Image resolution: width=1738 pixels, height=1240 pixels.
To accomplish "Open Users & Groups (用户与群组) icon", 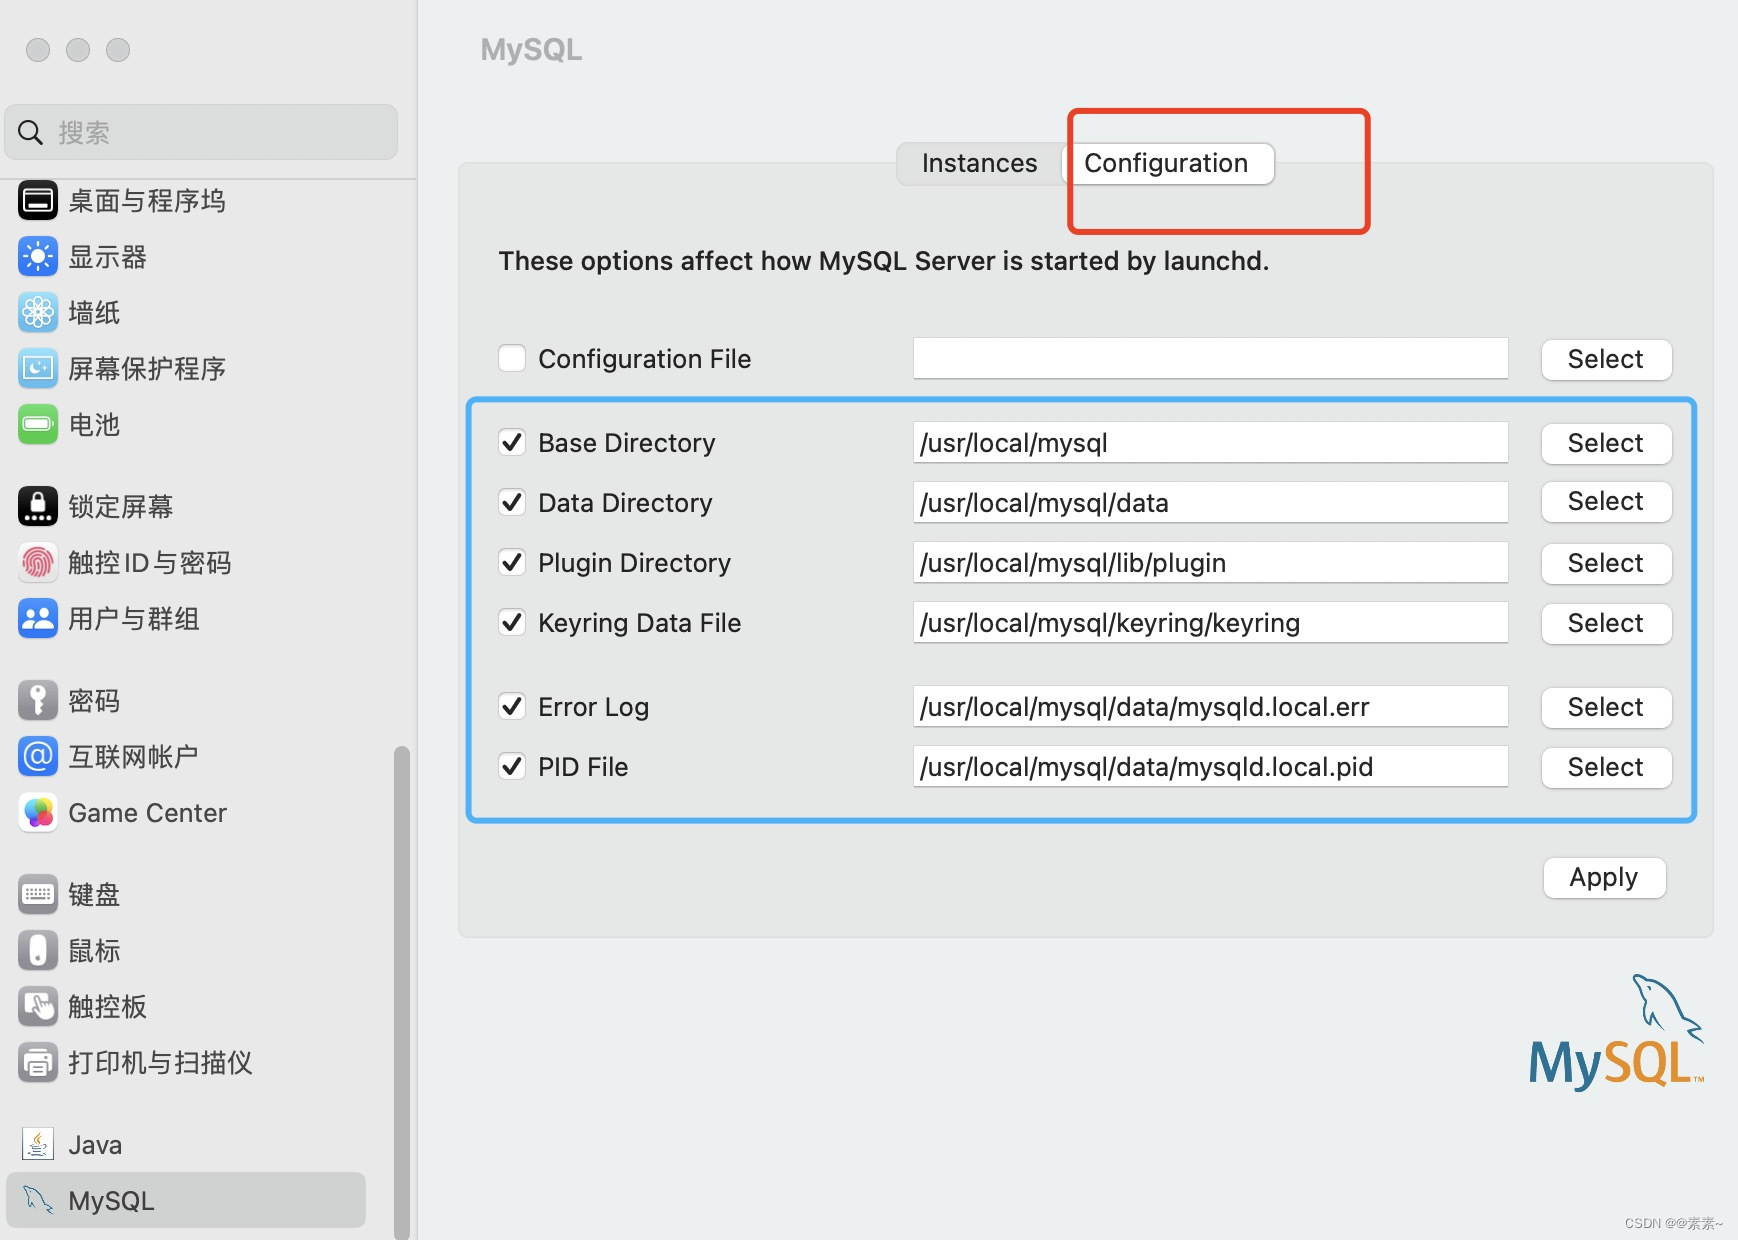I will point(38,618).
